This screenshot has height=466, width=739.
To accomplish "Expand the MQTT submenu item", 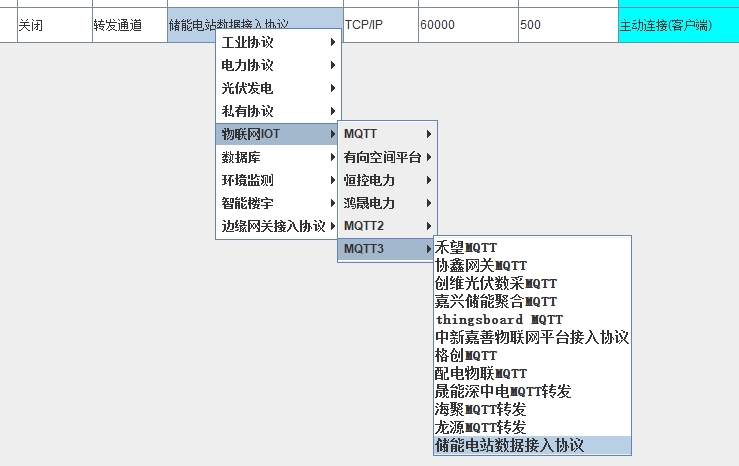I will point(387,134).
